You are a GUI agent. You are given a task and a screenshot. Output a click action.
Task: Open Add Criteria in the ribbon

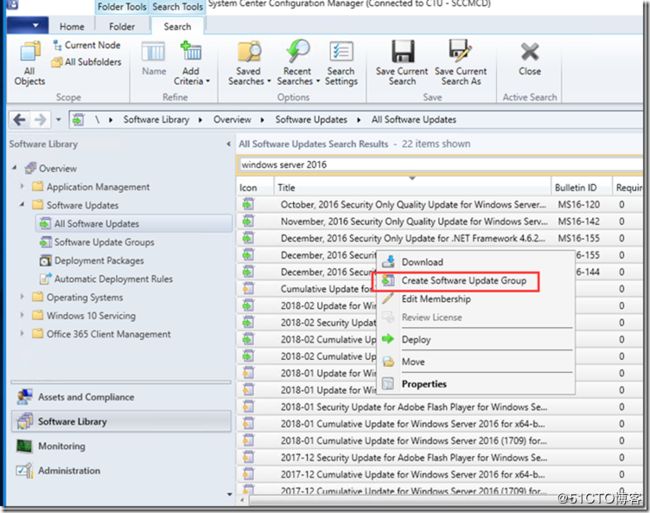pyautogui.click(x=191, y=63)
